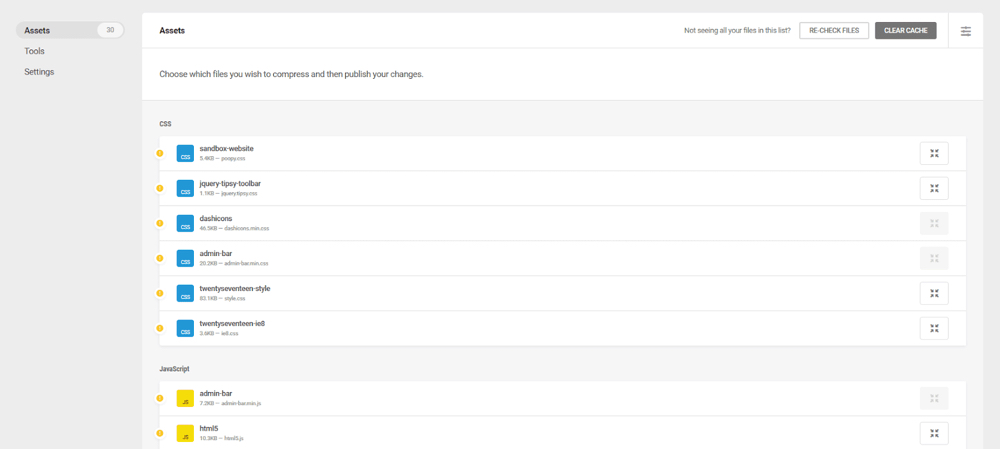Toggle compress for twentyseventeen-style
The image size is (1000, 449).
pyautogui.click(x=934, y=293)
